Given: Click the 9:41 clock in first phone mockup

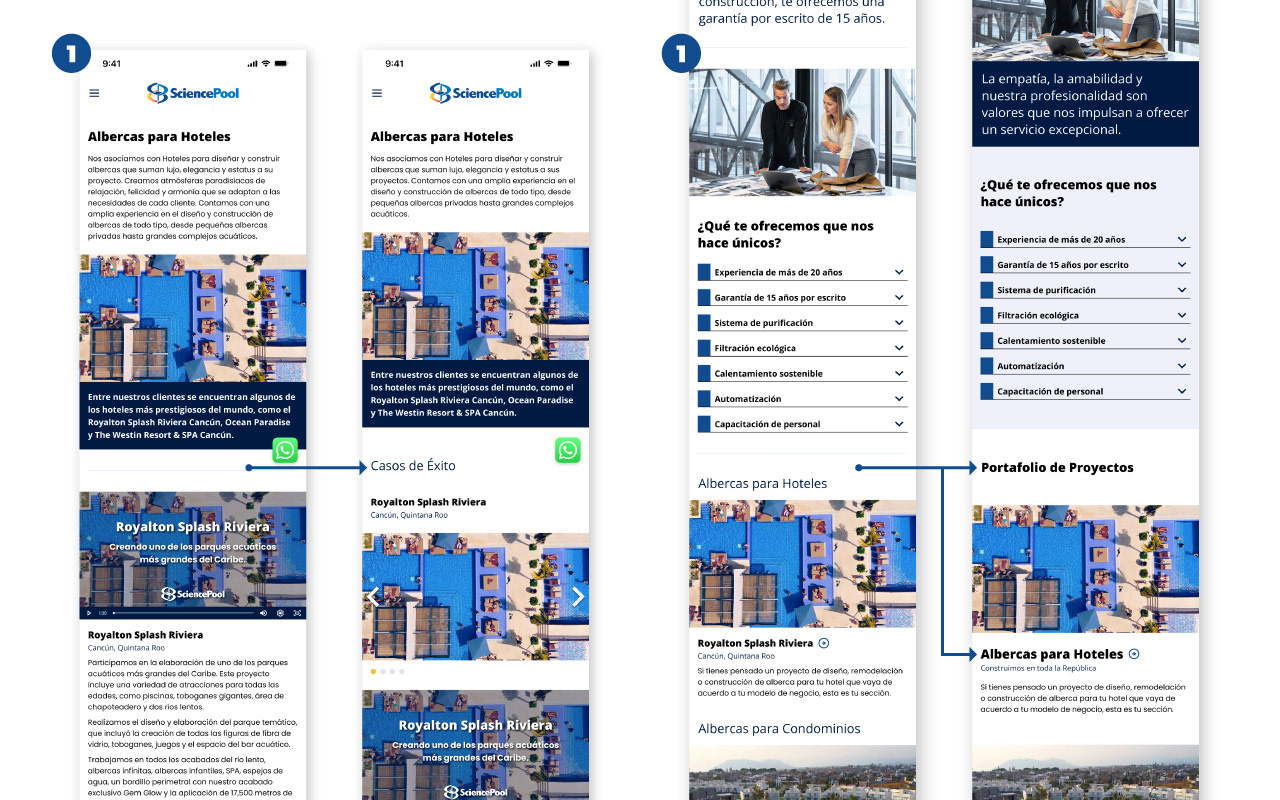Looking at the screenshot, I should pos(112,63).
